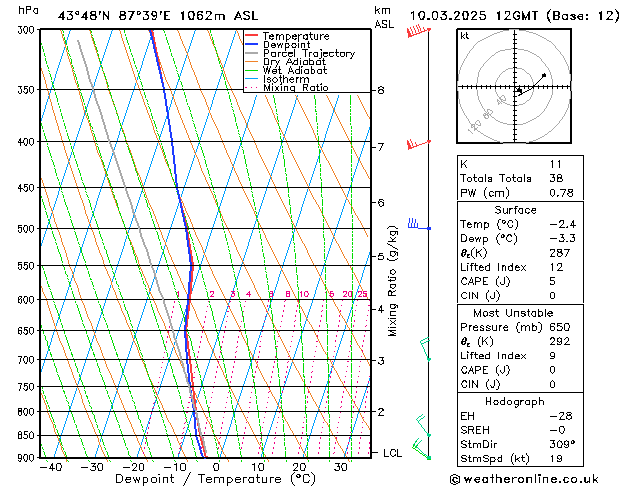Click the Hodograph section heading
The height and width of the screenshot is (486, 629).
tap(515, 401)
